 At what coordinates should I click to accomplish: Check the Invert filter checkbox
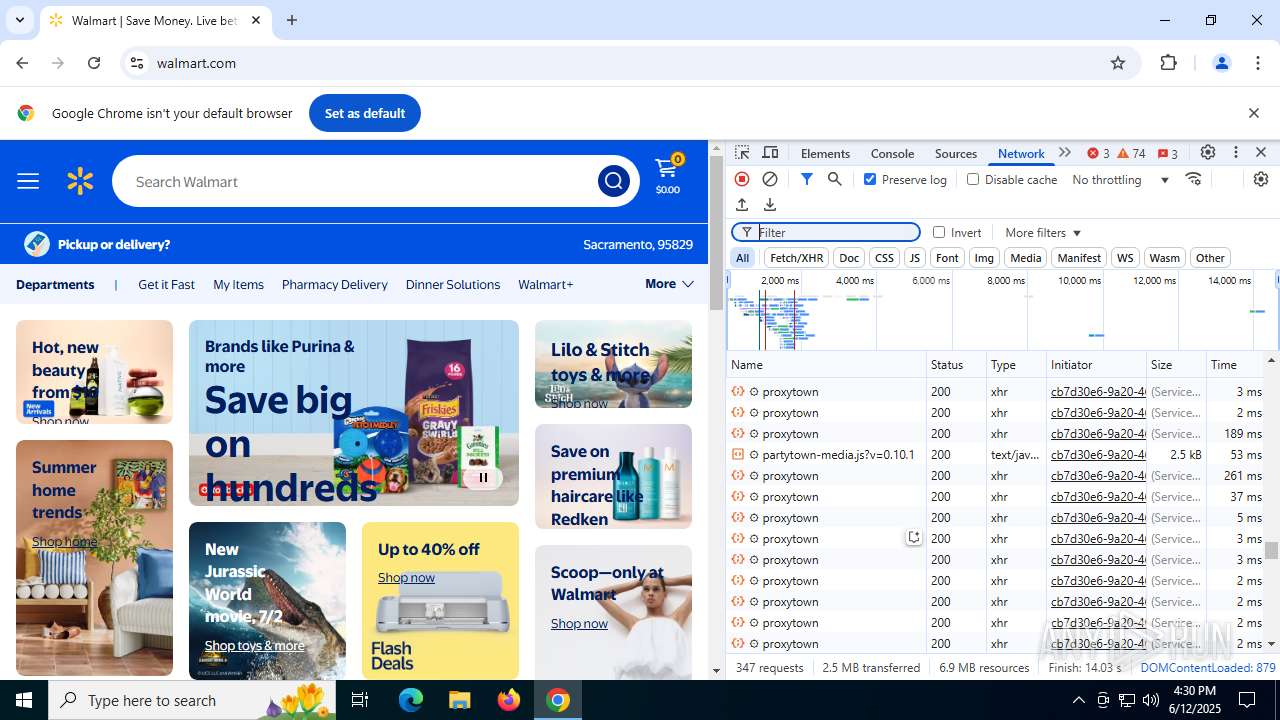click(x=939, y=232)
